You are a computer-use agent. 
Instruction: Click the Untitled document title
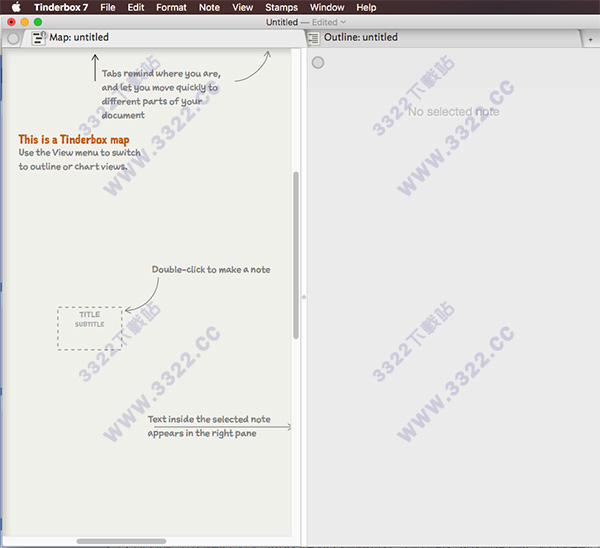coord(282,22)
